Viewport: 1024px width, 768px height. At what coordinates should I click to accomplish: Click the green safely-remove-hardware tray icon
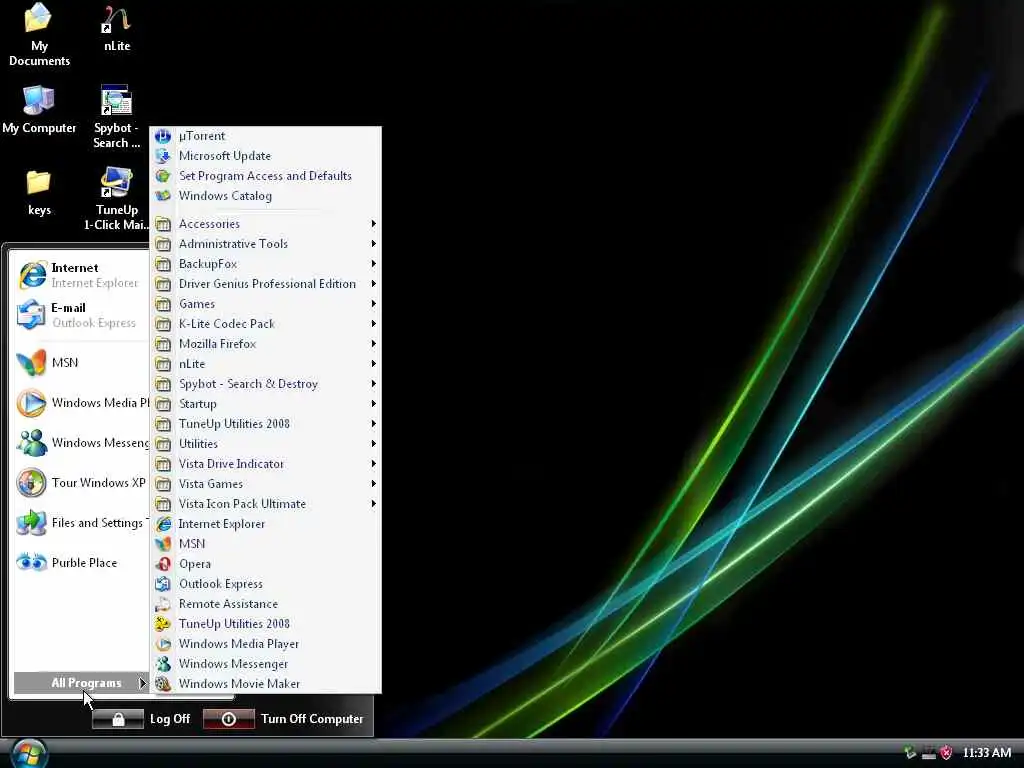pyautogui.click(x=910, y=753)
